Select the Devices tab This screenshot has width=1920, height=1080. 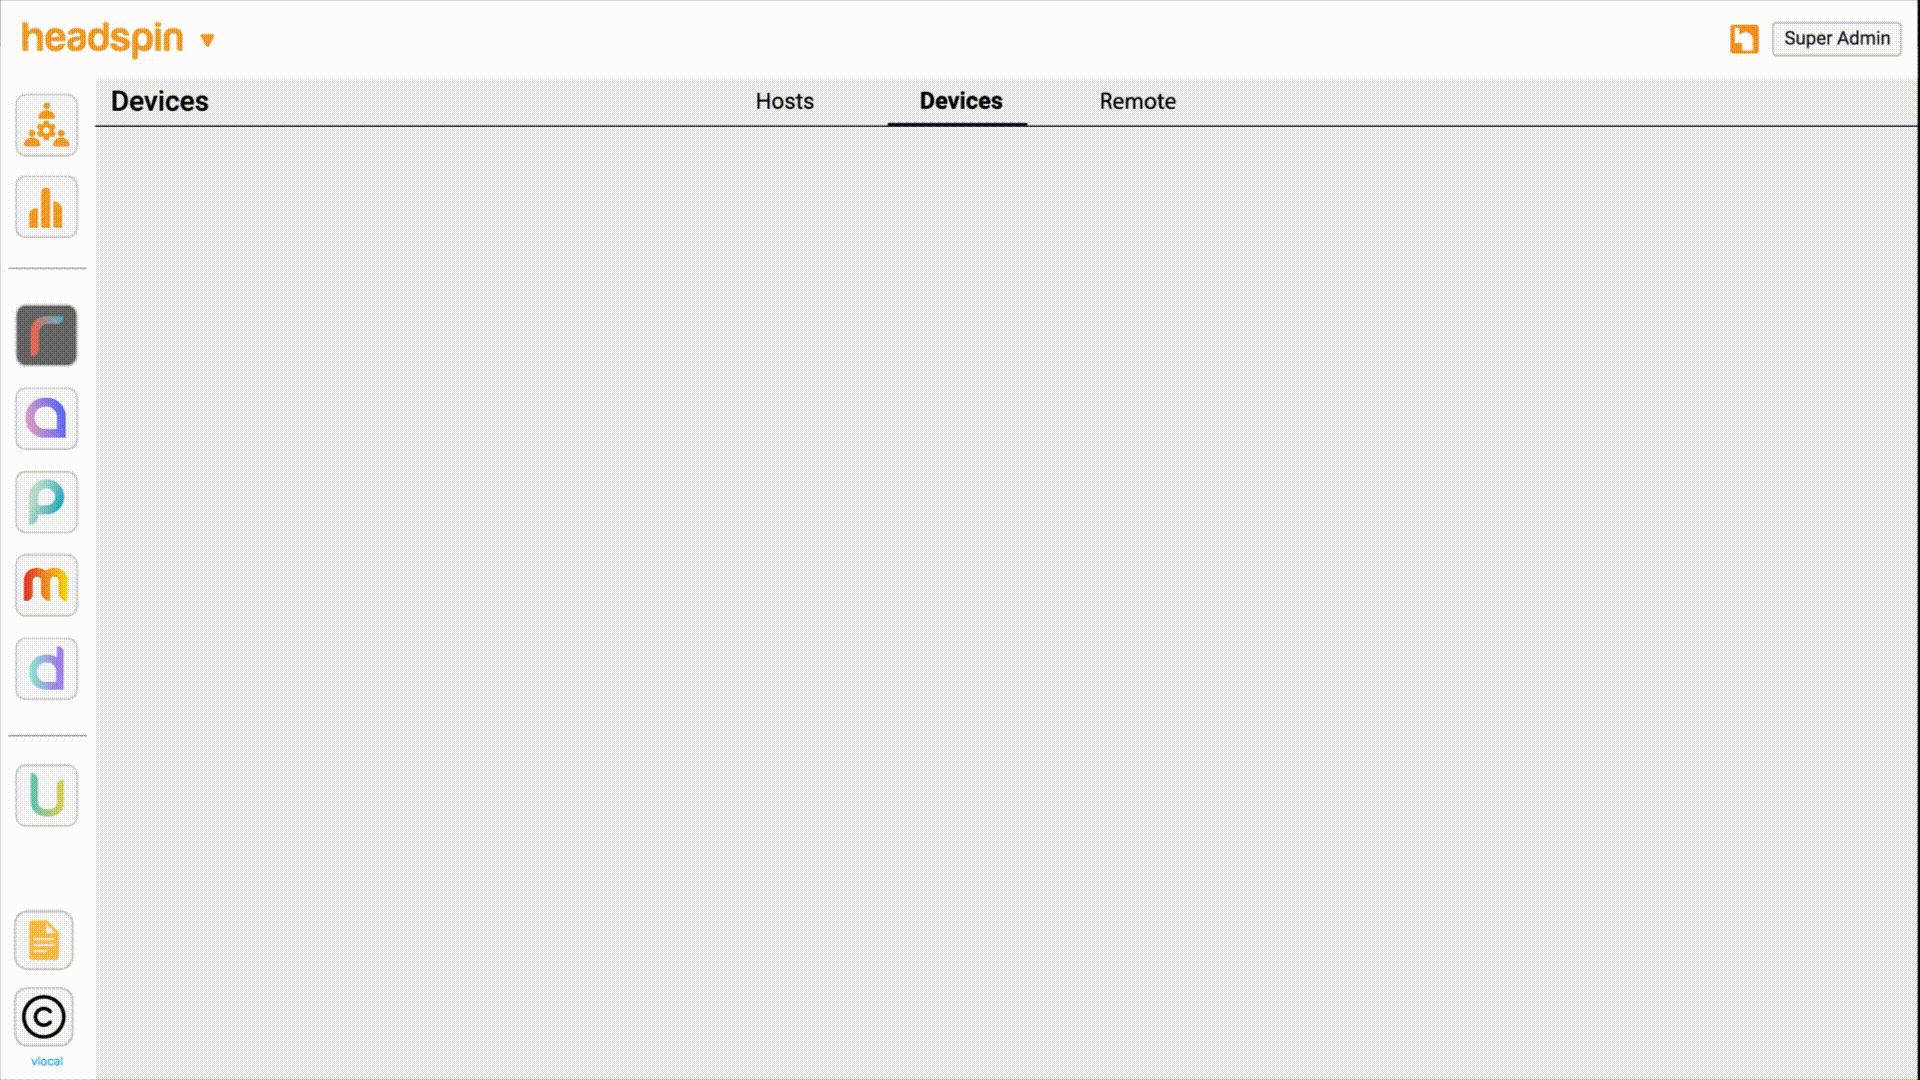click(x=961, y=101)
